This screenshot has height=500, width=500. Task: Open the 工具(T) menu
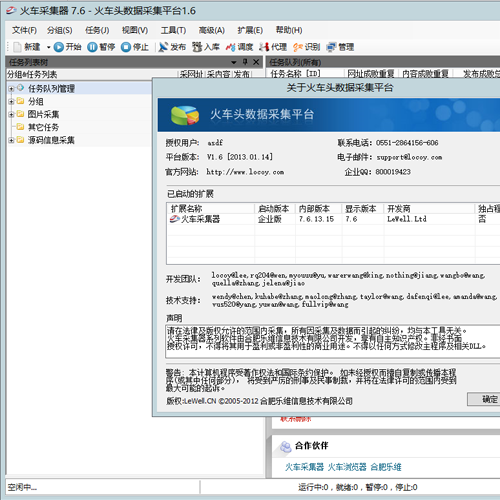coord(173,30)
